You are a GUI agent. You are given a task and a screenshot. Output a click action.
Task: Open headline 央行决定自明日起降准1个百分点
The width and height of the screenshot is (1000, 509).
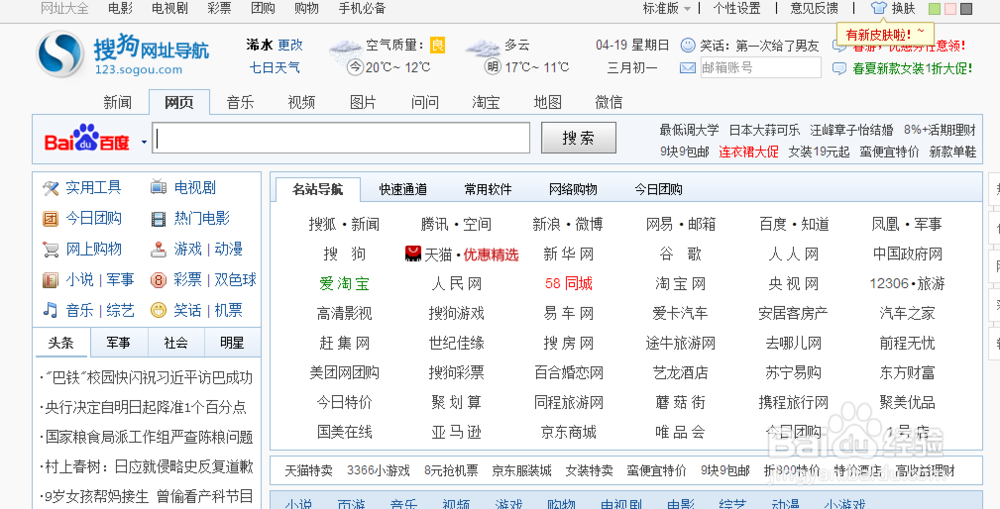146,408
